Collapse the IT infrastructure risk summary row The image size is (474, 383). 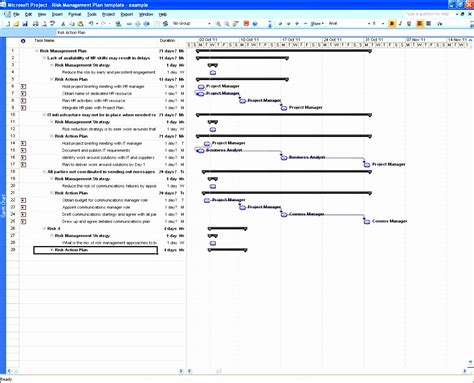click(44, 115)
